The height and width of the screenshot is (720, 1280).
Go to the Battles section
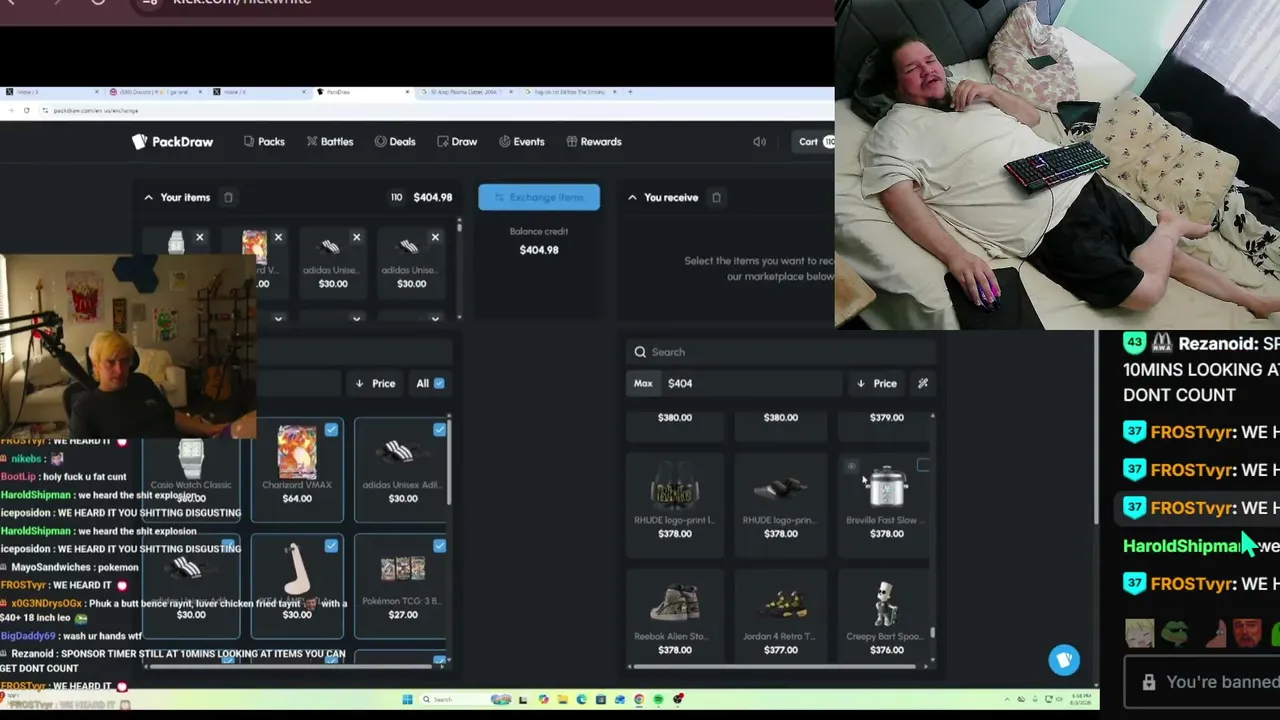(x=330, y=142)
